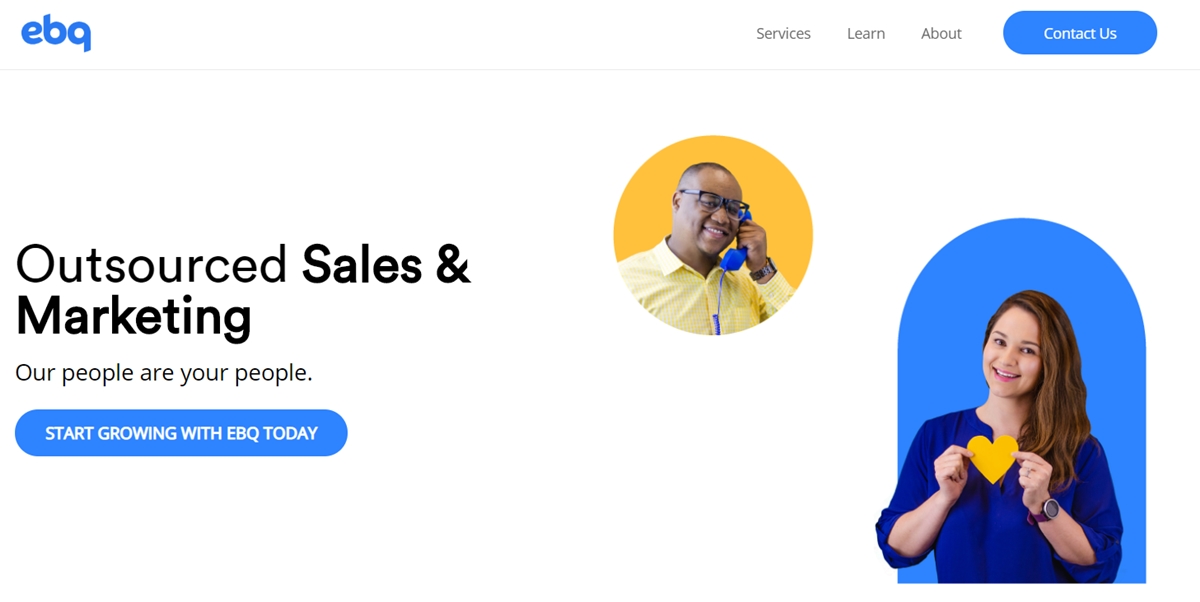
Task: Click the Outsourced Sales & Marketing heading
Action: tap(243, 290)
